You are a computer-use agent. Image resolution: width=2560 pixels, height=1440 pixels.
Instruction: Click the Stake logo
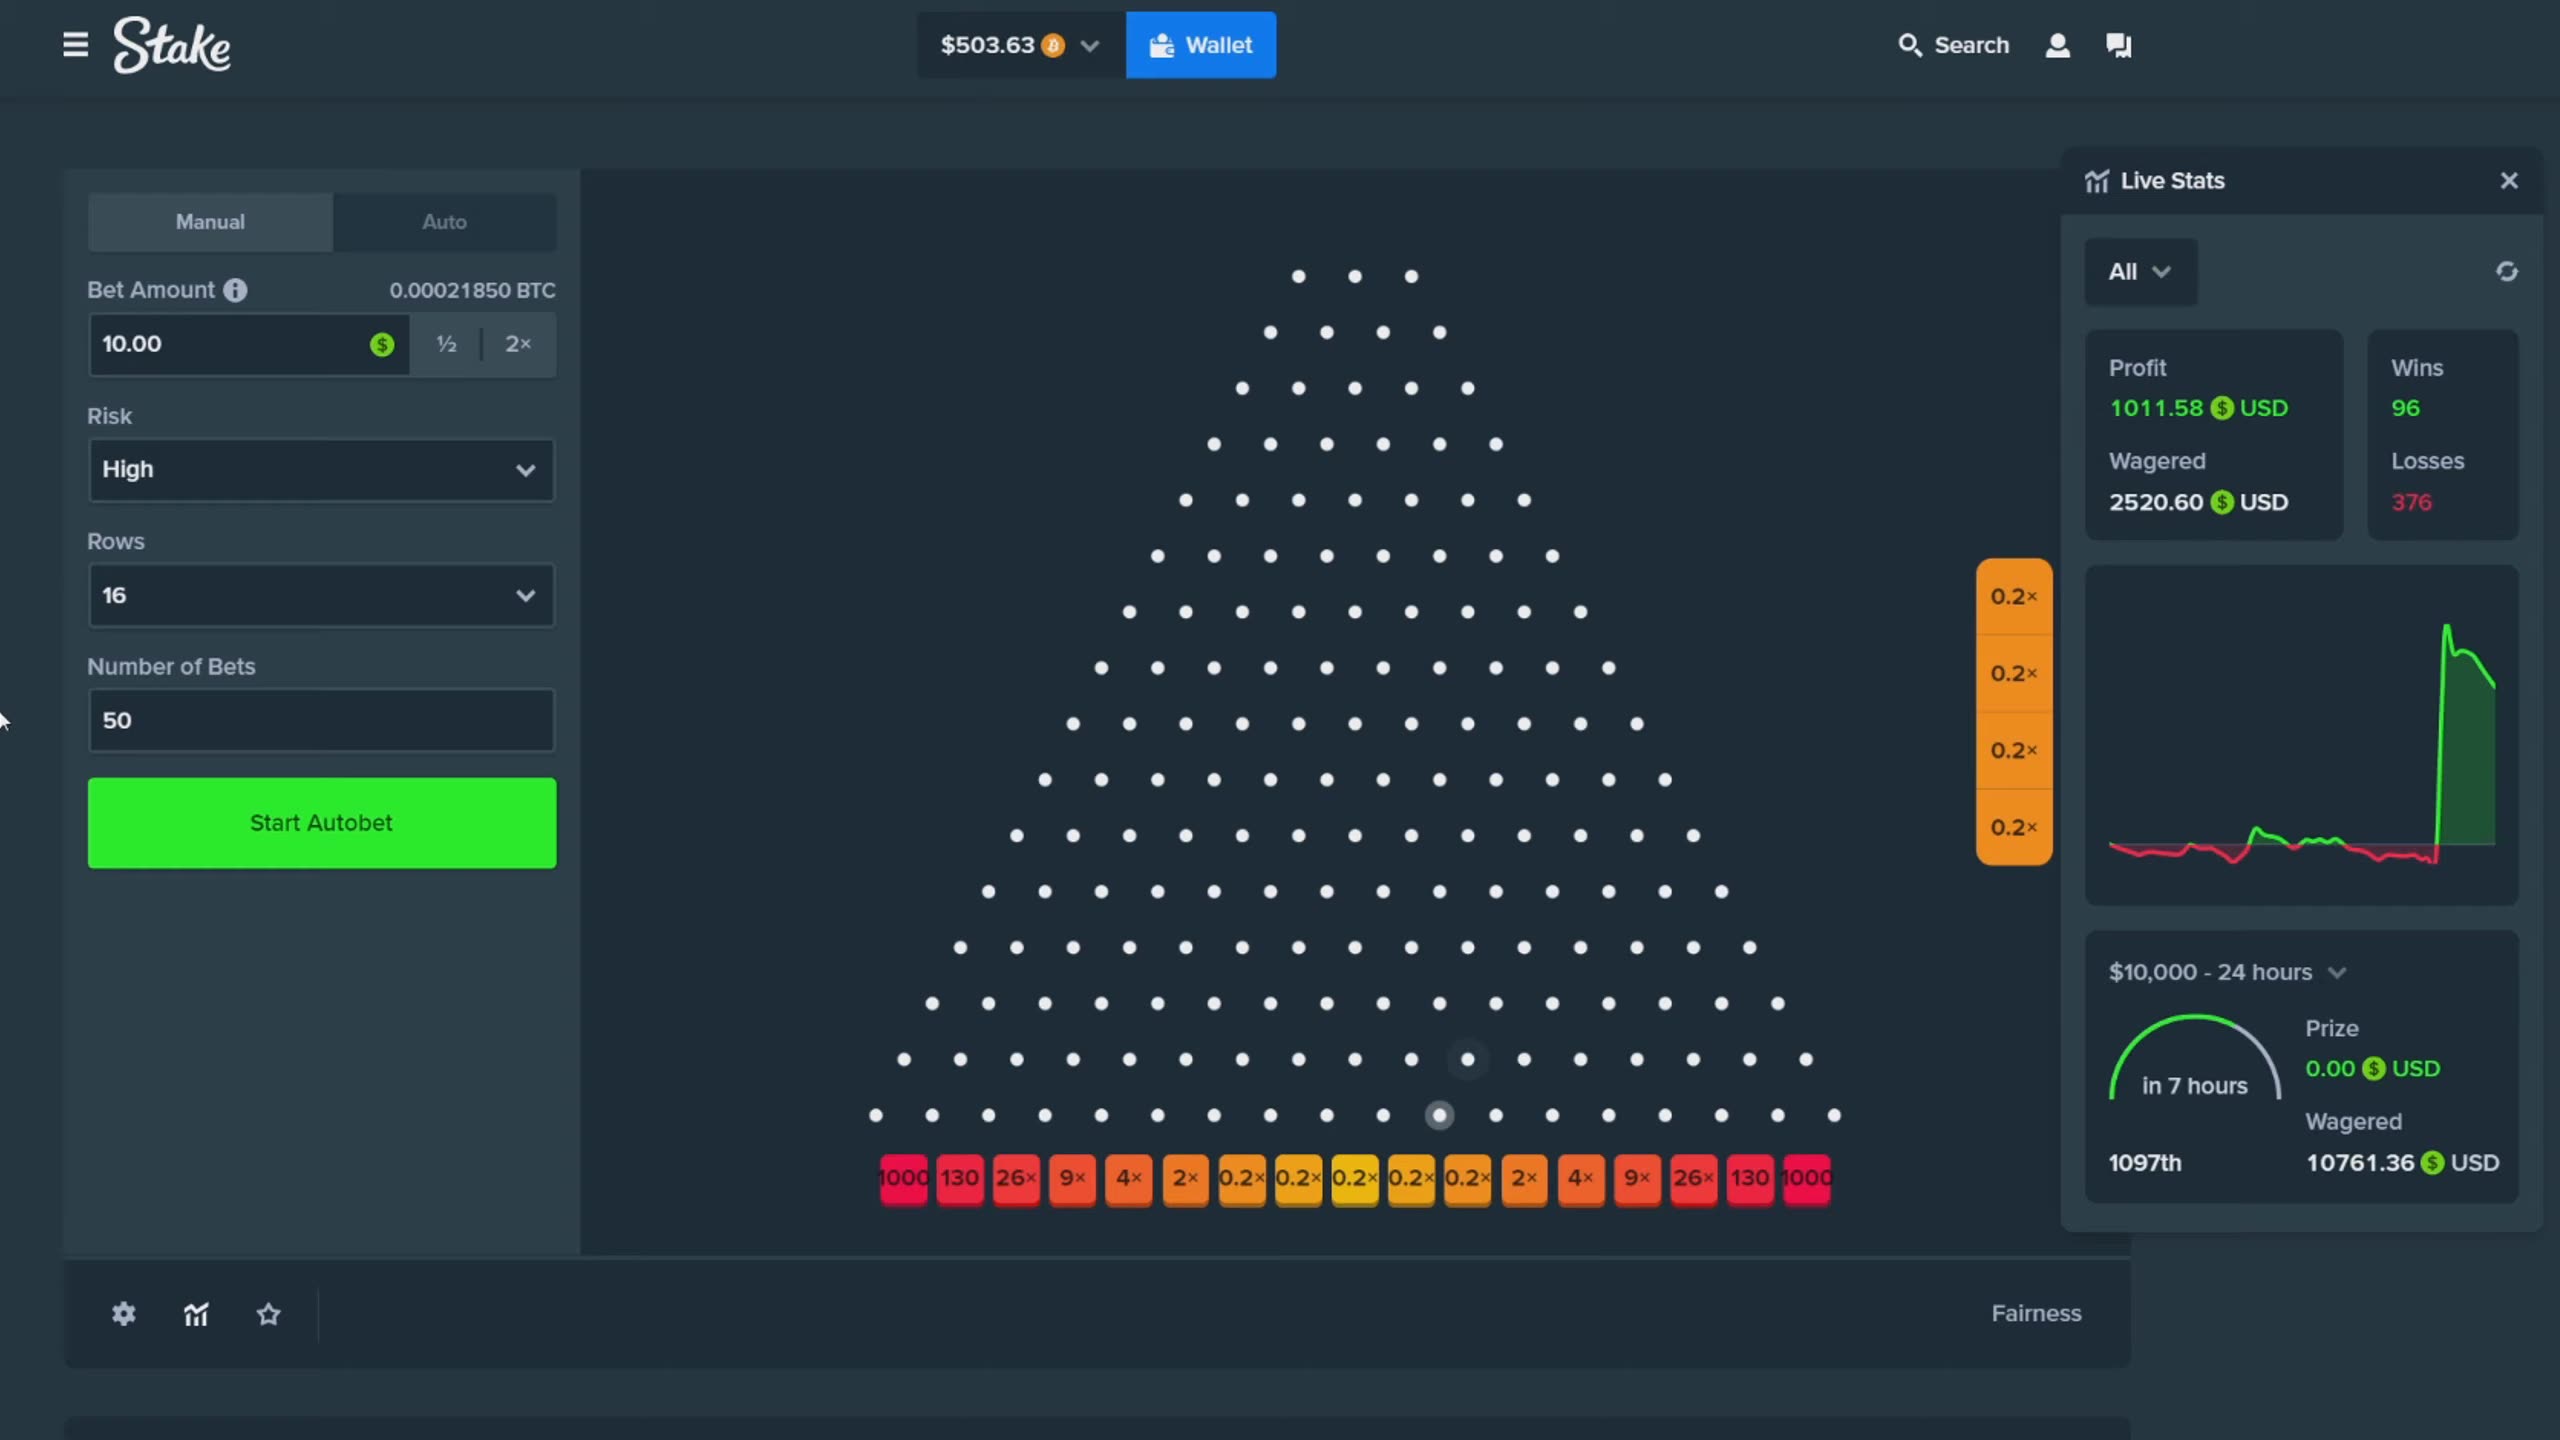[171, 45]
